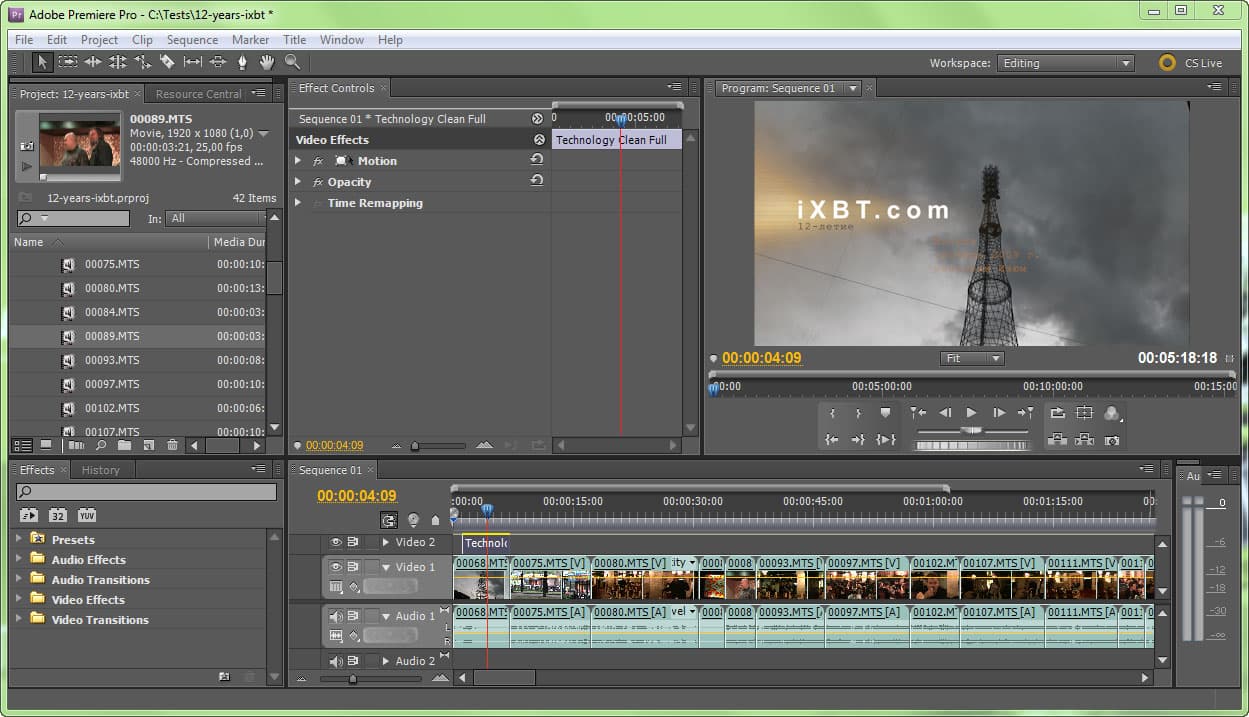Activate the Hand tool
The width and height of the screenshot is (1249, 717).
pos(267,62)
